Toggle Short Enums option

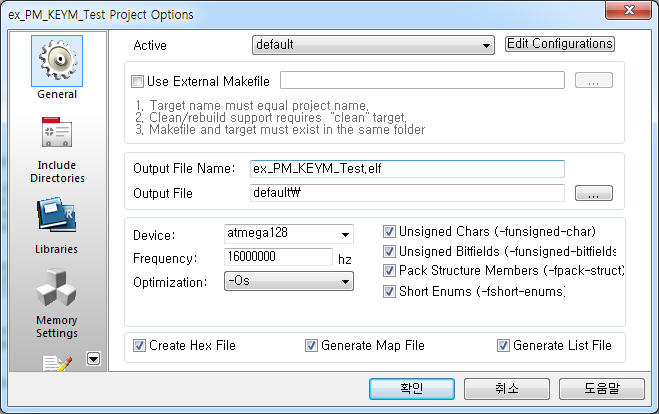pos(391,291)
